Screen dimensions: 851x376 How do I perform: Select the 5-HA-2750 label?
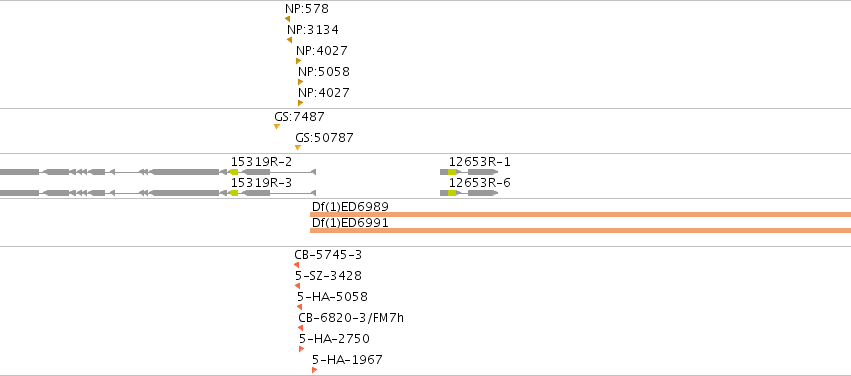click(x=334, y=339)
